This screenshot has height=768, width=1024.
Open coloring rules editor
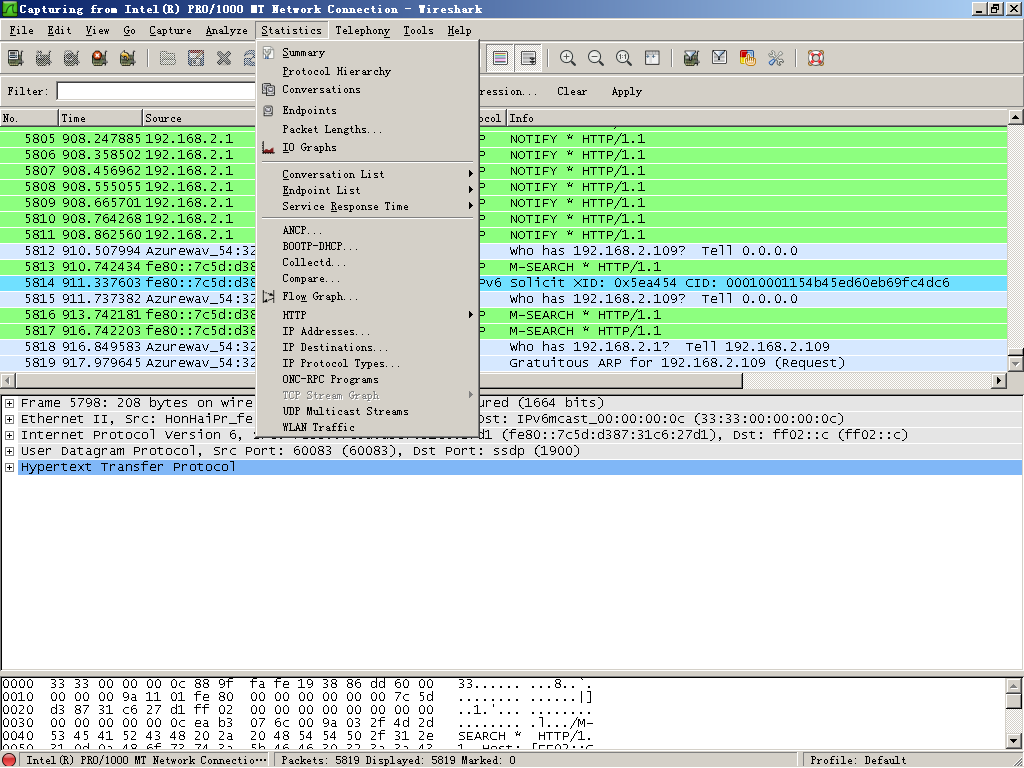(748, 58)
